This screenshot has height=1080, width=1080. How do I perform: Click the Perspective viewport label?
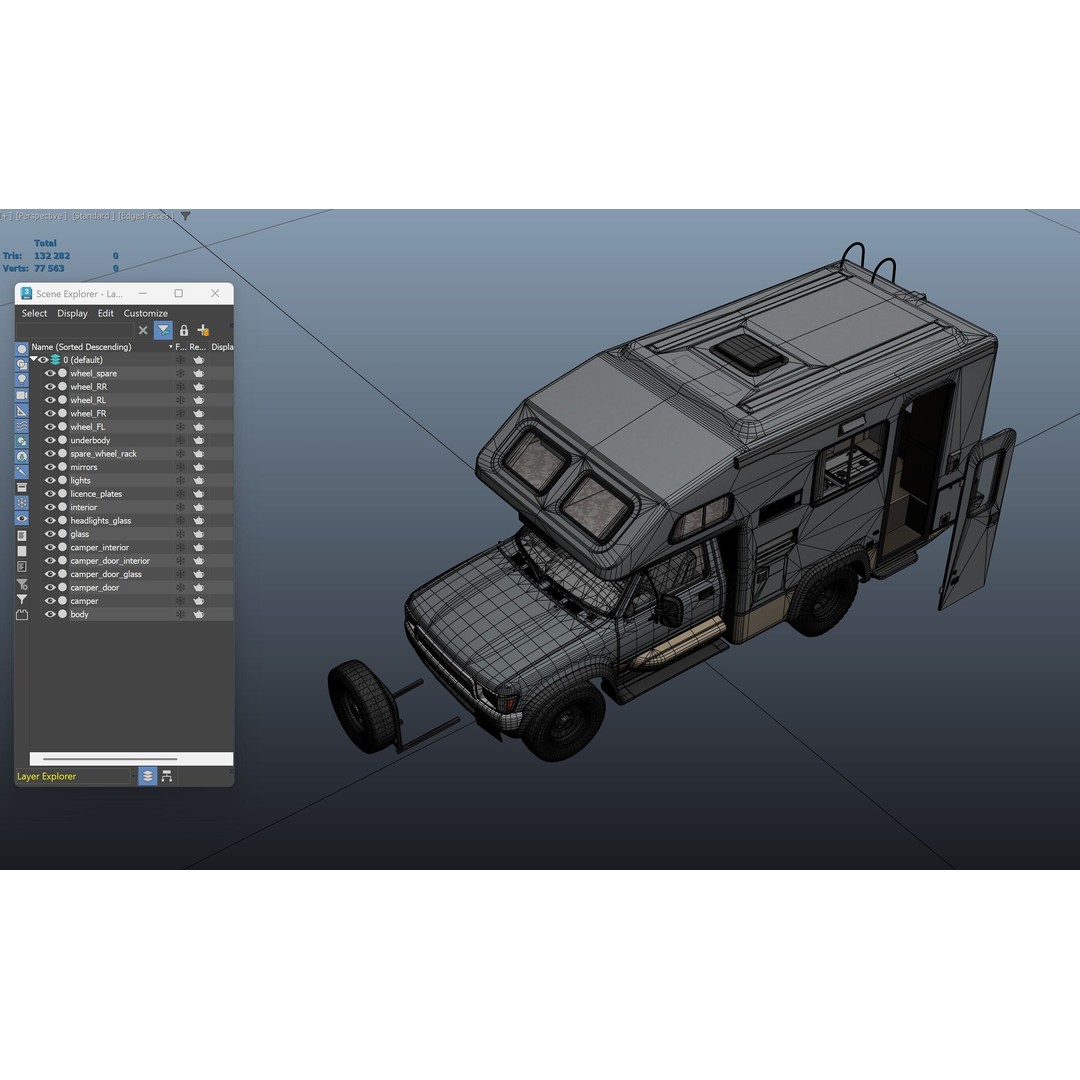point(40,215)
